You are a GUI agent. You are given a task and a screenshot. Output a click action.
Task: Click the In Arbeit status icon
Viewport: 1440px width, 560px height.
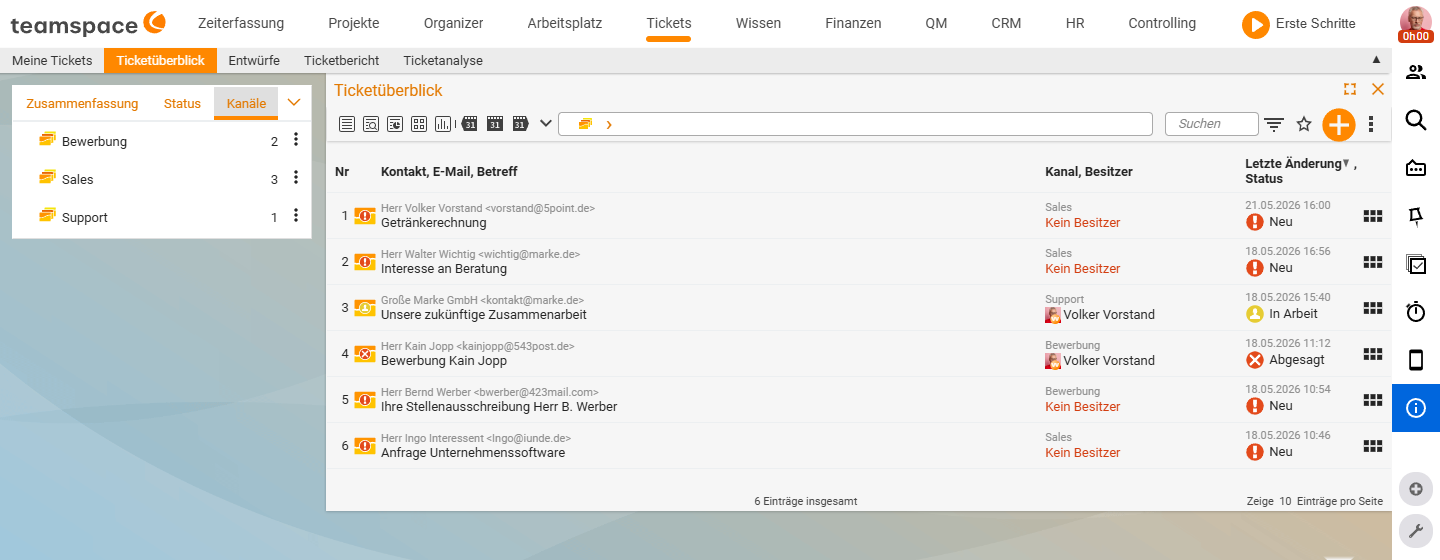click(1255, 314)
